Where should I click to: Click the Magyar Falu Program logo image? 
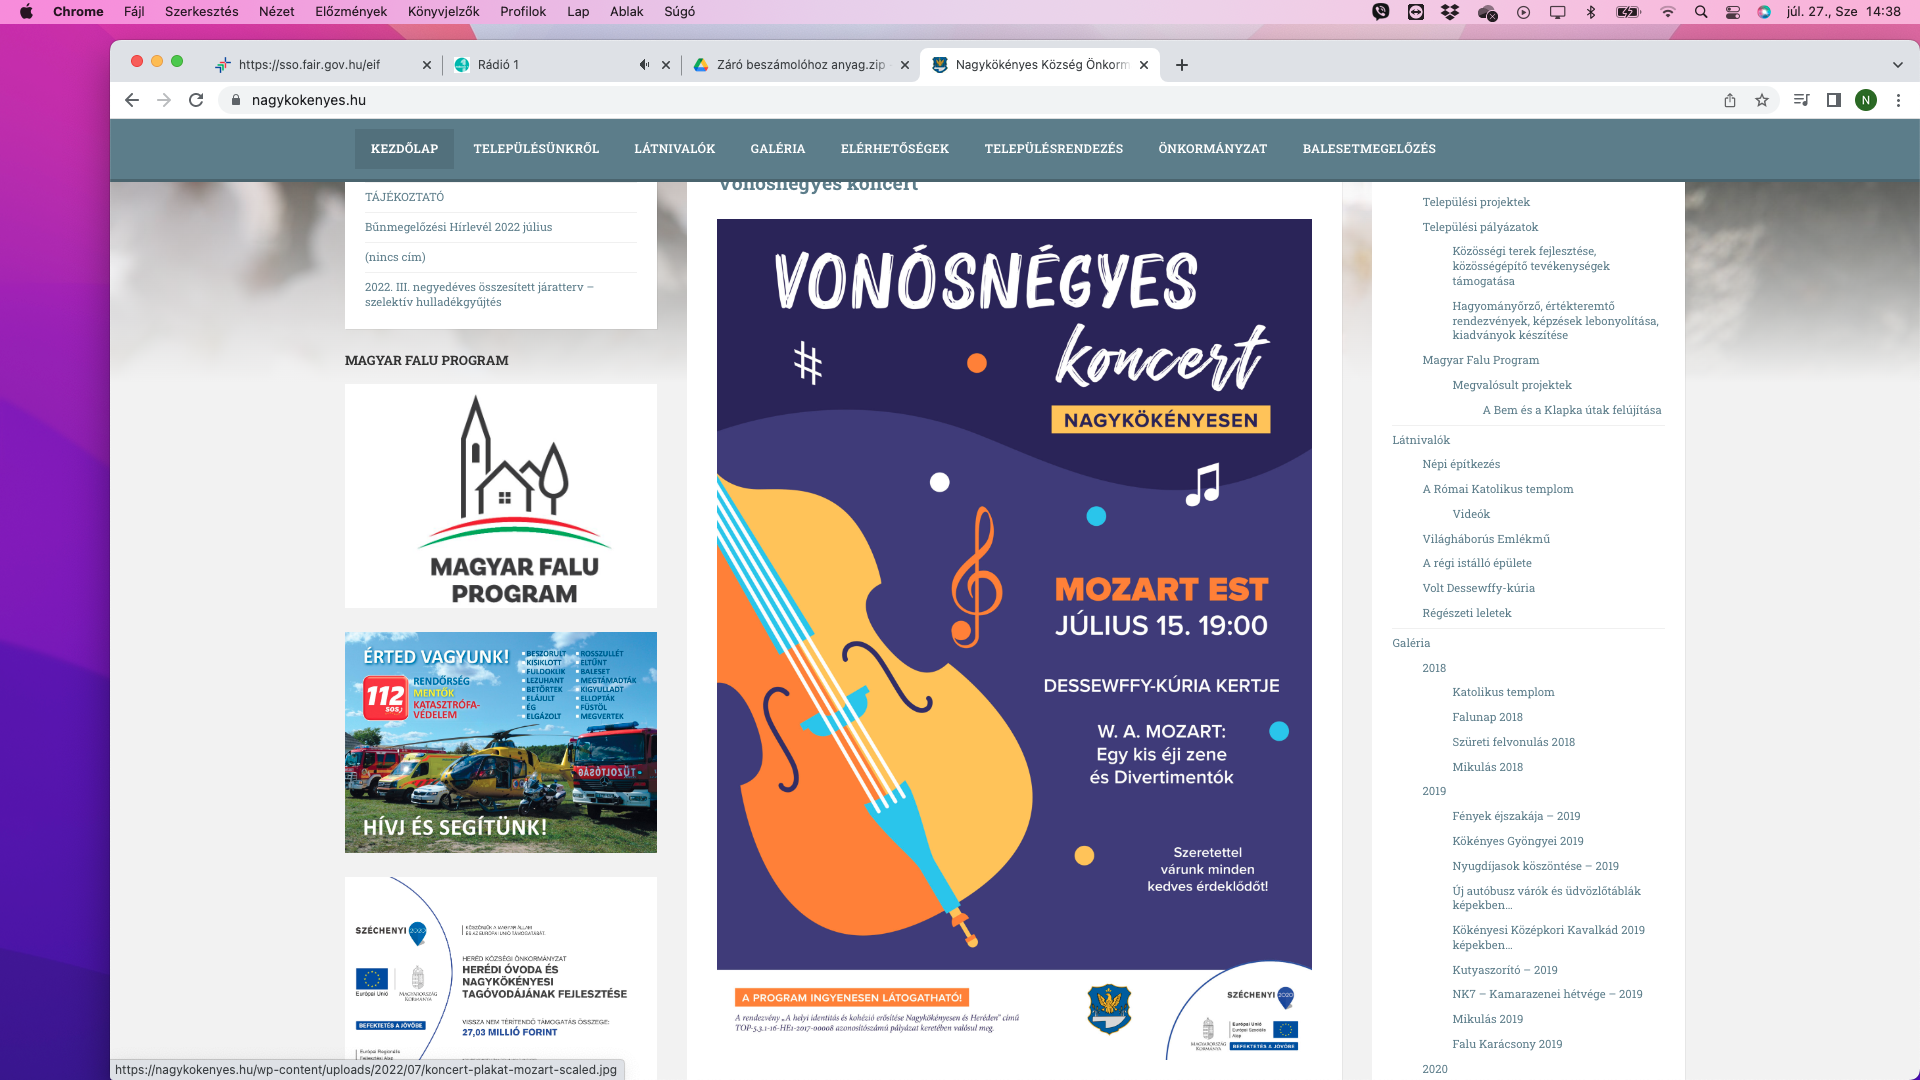point(501,496)
